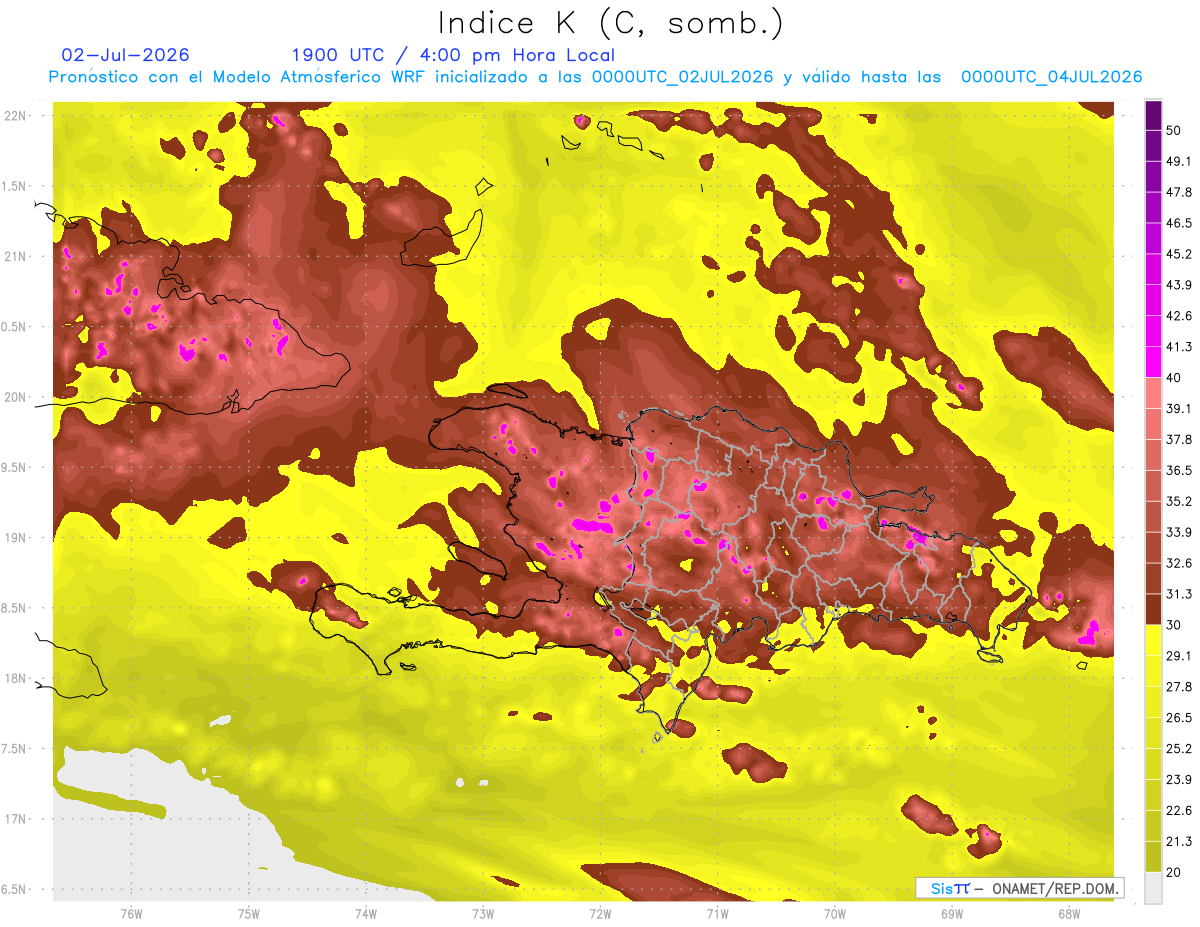This screenshot has width=1200, height=927.
Task: Click the color bar label "31.3"
Action: click(1180, 594)
